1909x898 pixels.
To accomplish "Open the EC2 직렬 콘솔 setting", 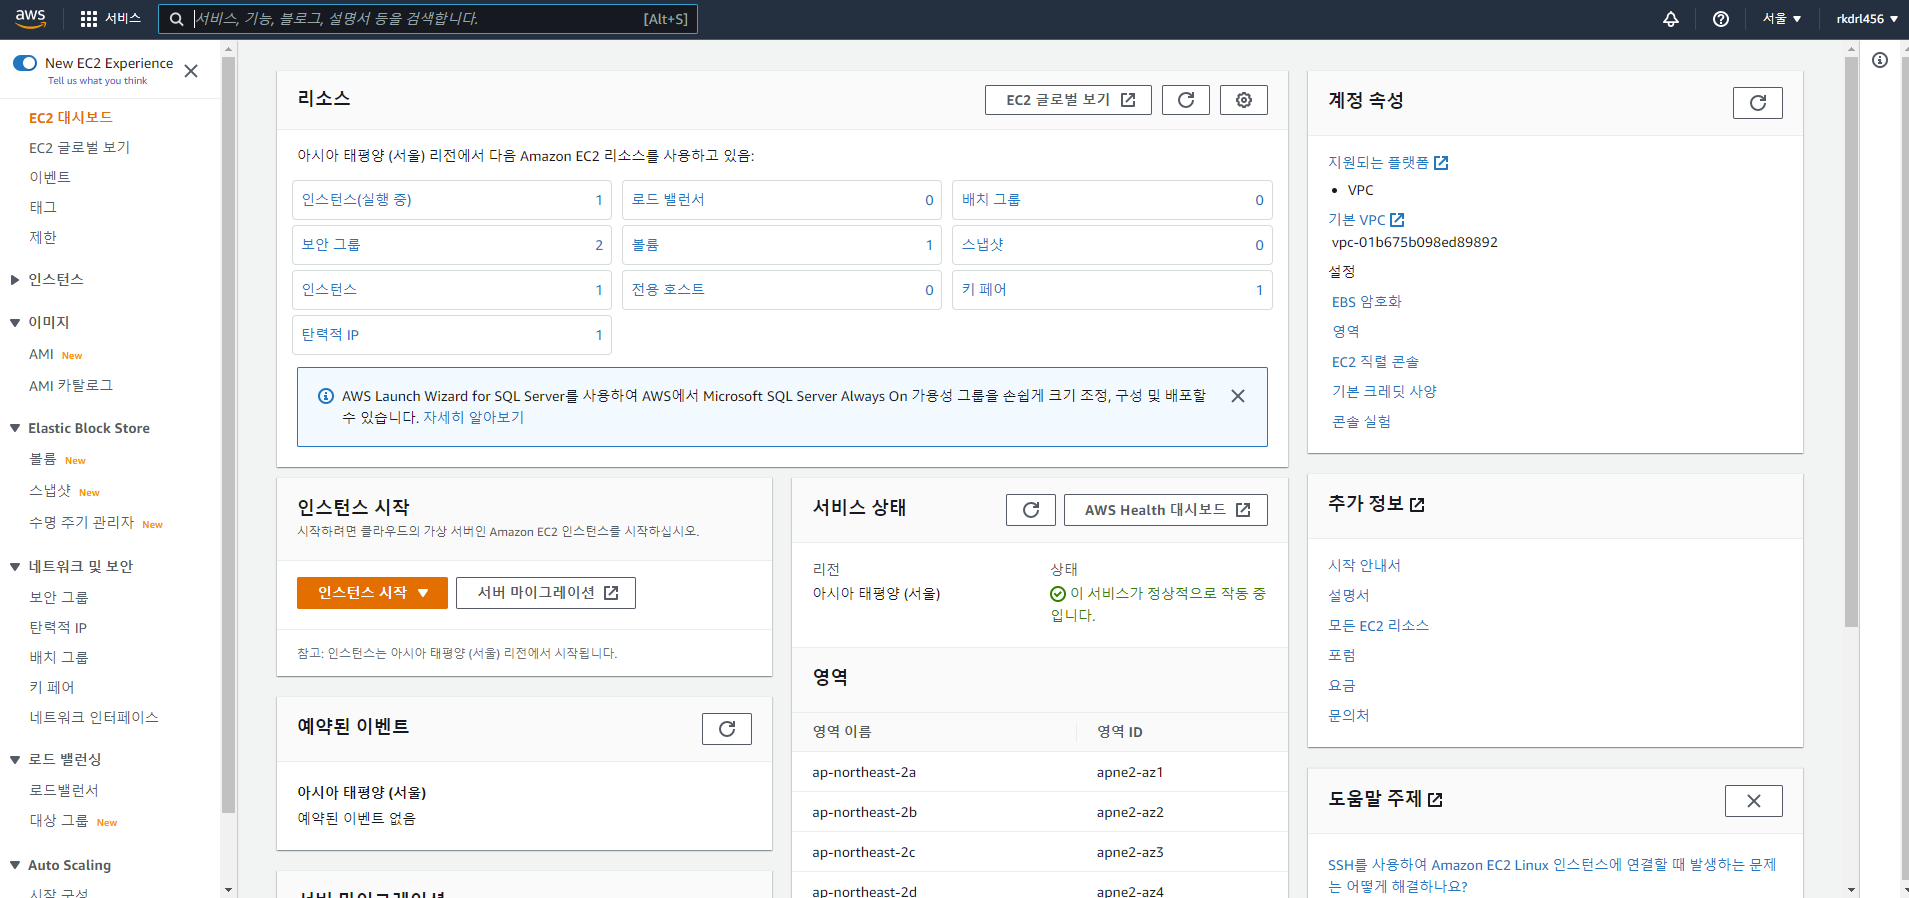I will tap(1375, 362).
